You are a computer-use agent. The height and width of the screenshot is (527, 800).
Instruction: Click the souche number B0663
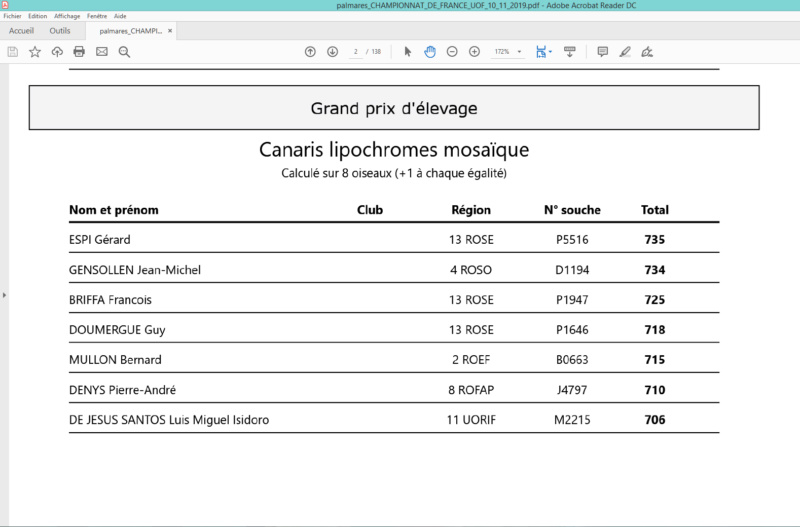572,360
